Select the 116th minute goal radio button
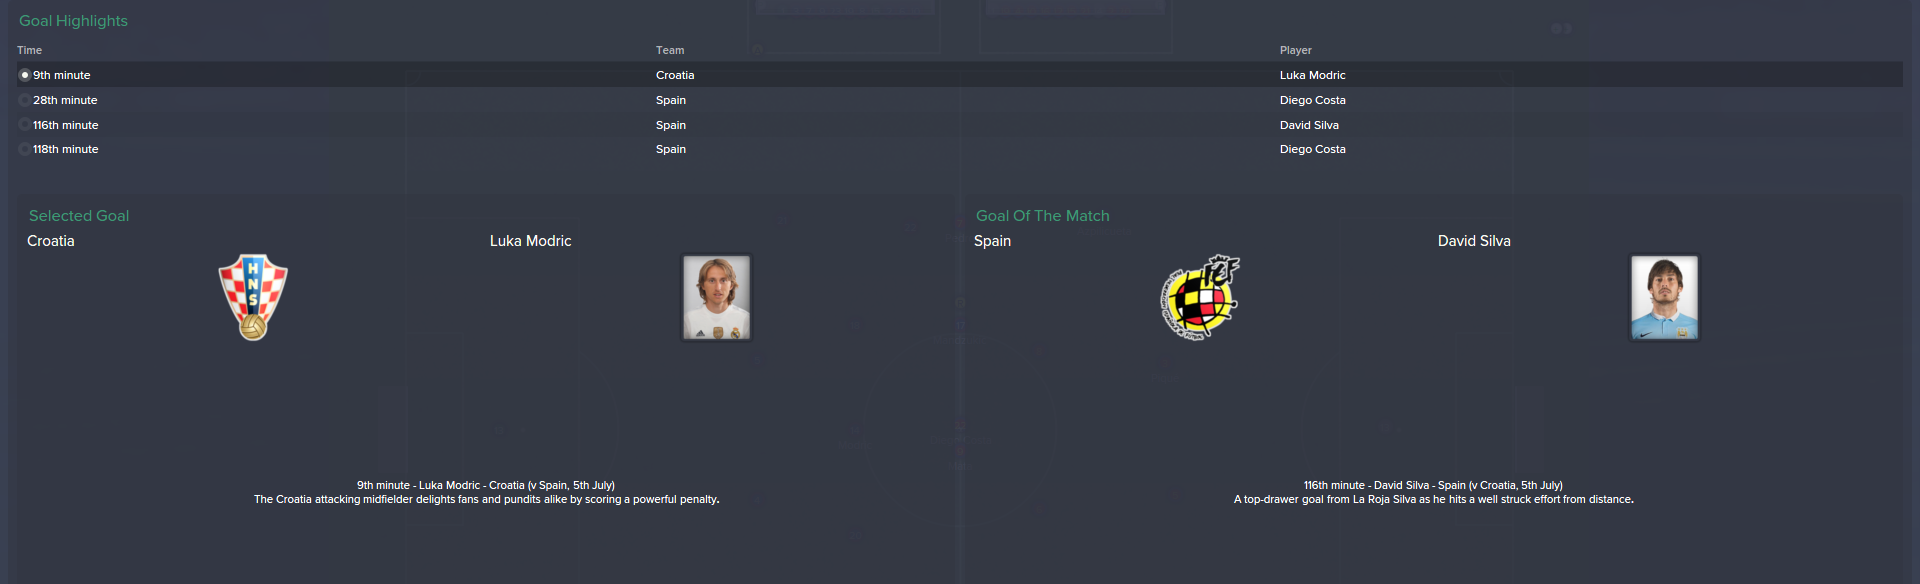Image resolution: width=1920 pixels, height=584 pixels. click(x=25, y=125)
